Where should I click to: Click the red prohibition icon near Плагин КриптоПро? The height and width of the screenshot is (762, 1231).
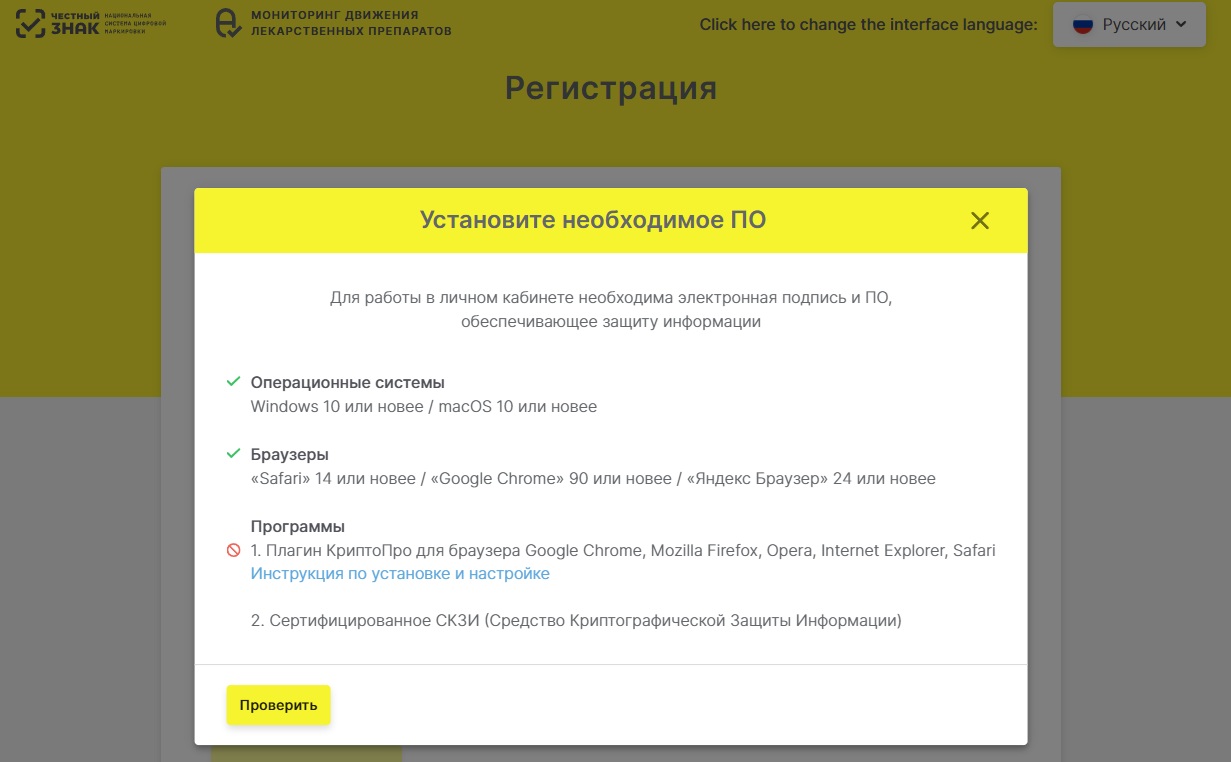(x=231, y=551)
